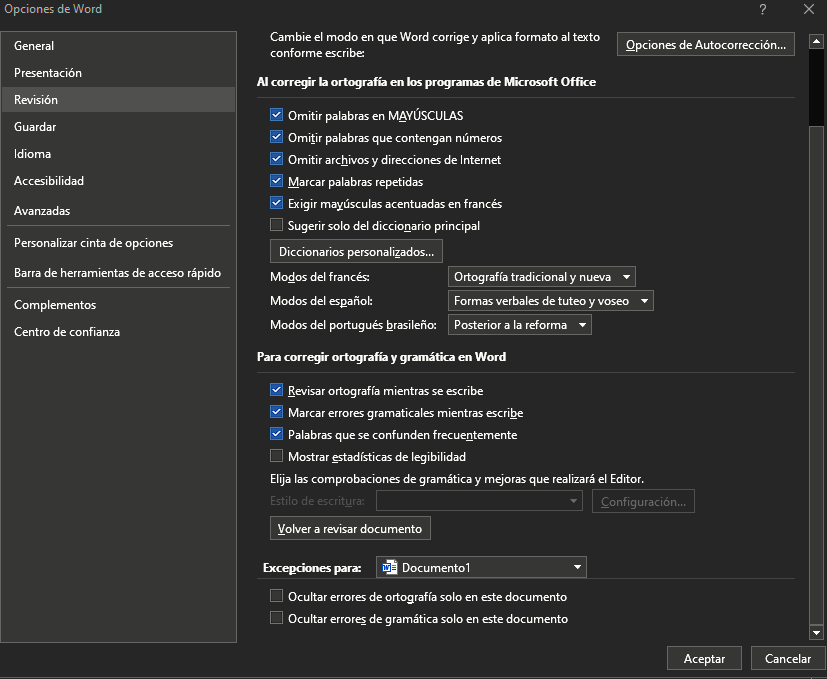Image resolution: width=827 pixels, height=679 pixels.
Task: Open the Guardar options page
Action: coord(119,127)
